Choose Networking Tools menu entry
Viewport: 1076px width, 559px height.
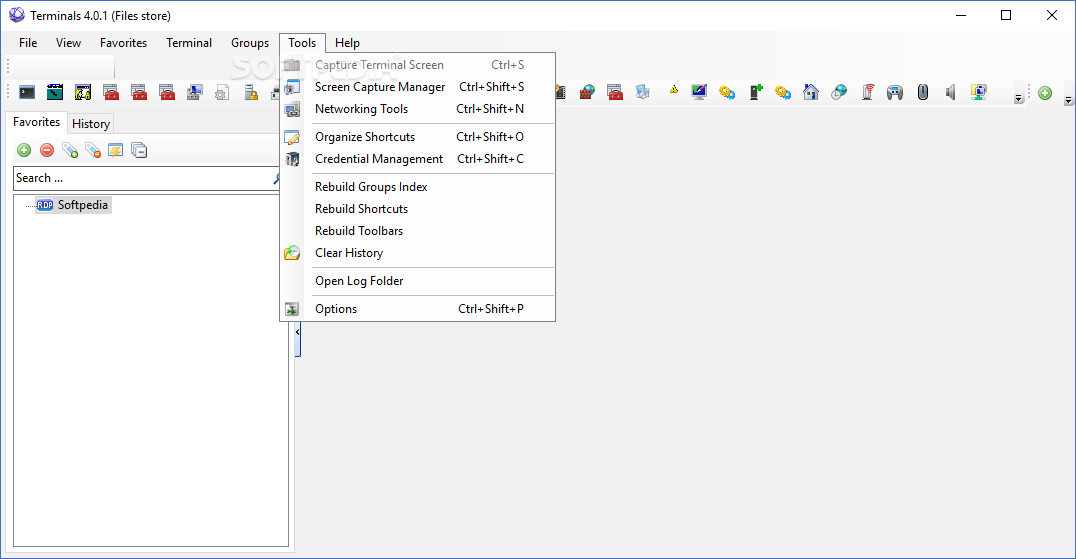[417, 109]
